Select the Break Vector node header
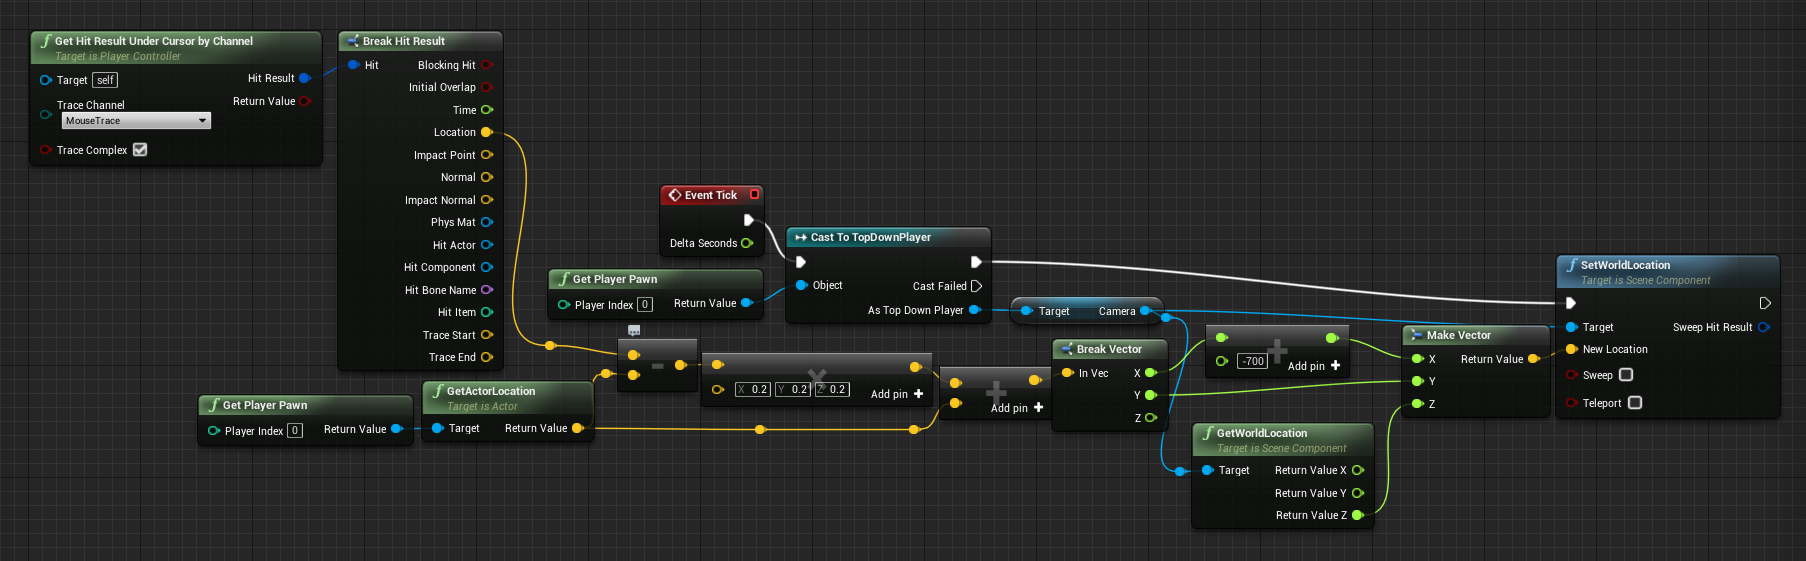The height and width of the screenshot is (561, 1806). [1110, 349]
